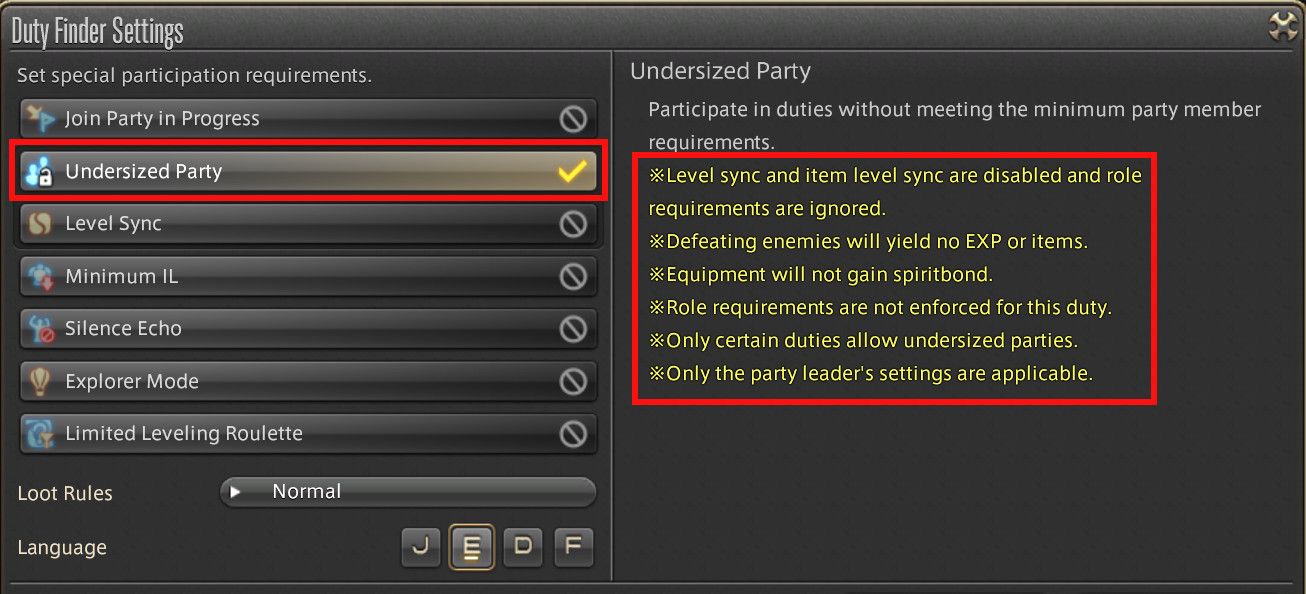Click the Explorer Mode balloon icon
The width and height of the screenshot is (1306, 594).
(40, 381)
